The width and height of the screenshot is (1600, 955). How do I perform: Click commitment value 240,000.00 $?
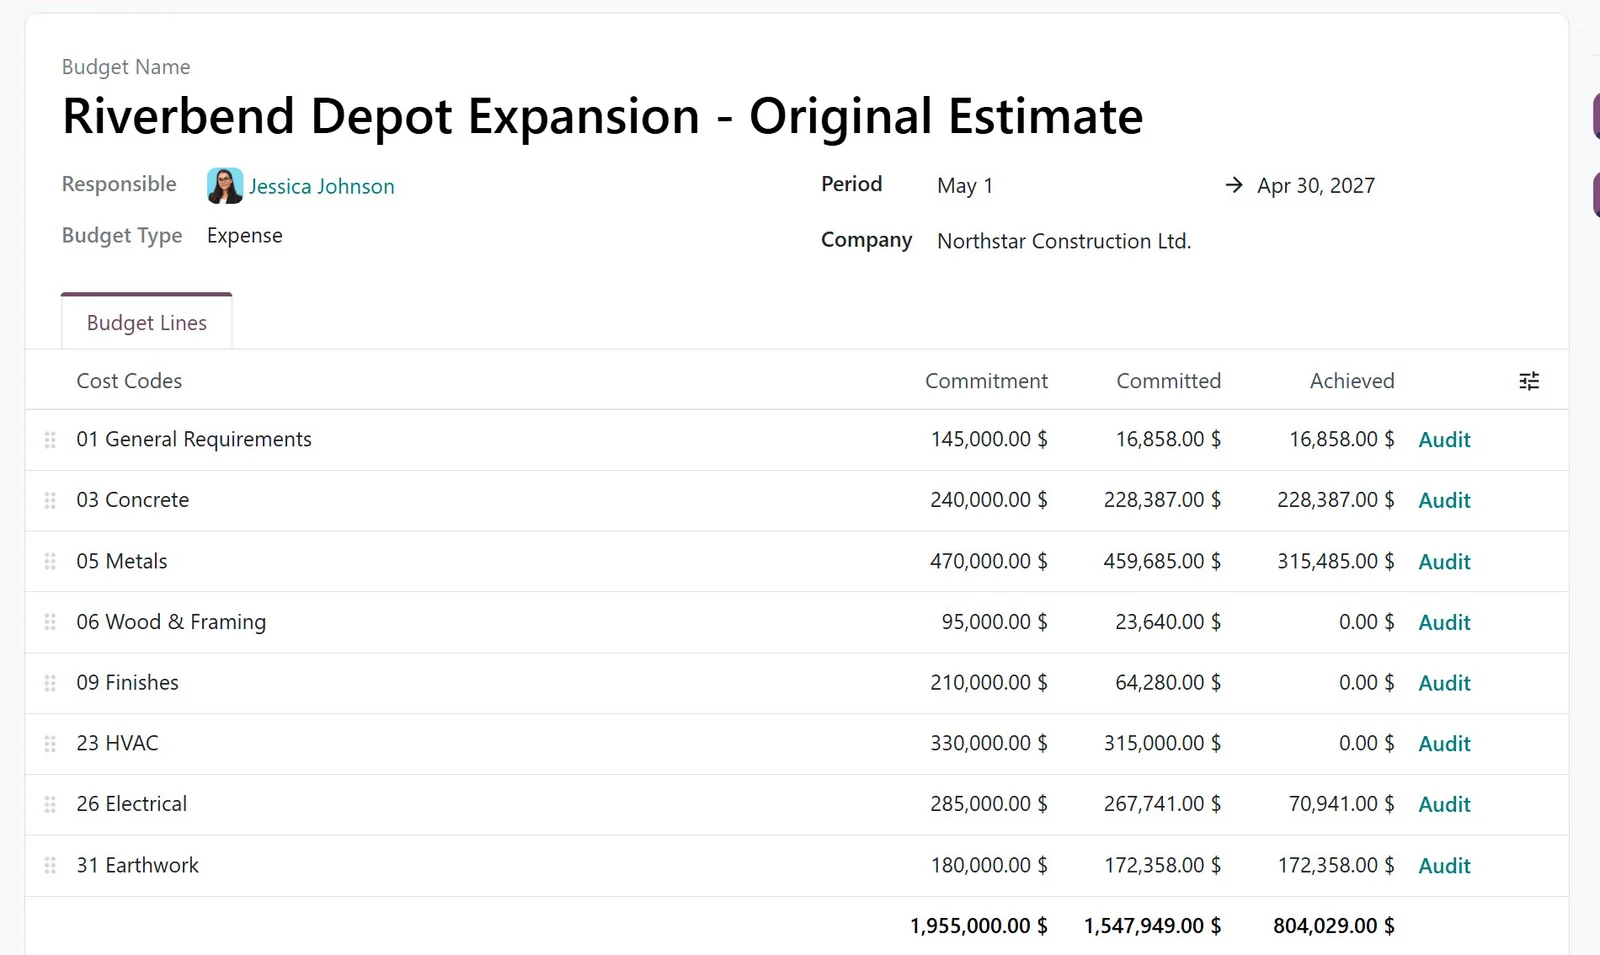(989, 500)
